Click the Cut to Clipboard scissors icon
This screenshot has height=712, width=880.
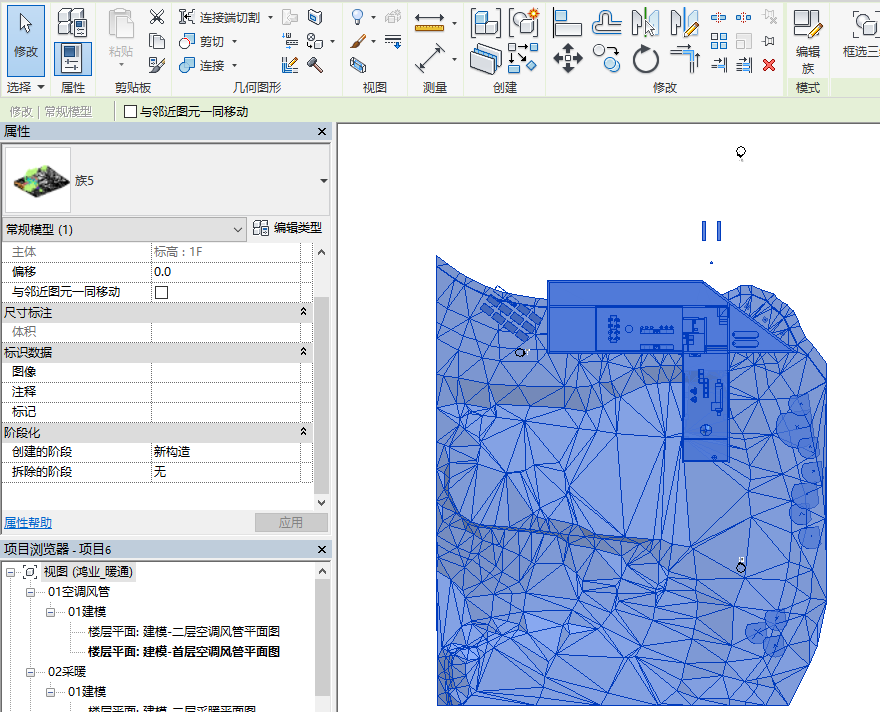pos(157,17)
